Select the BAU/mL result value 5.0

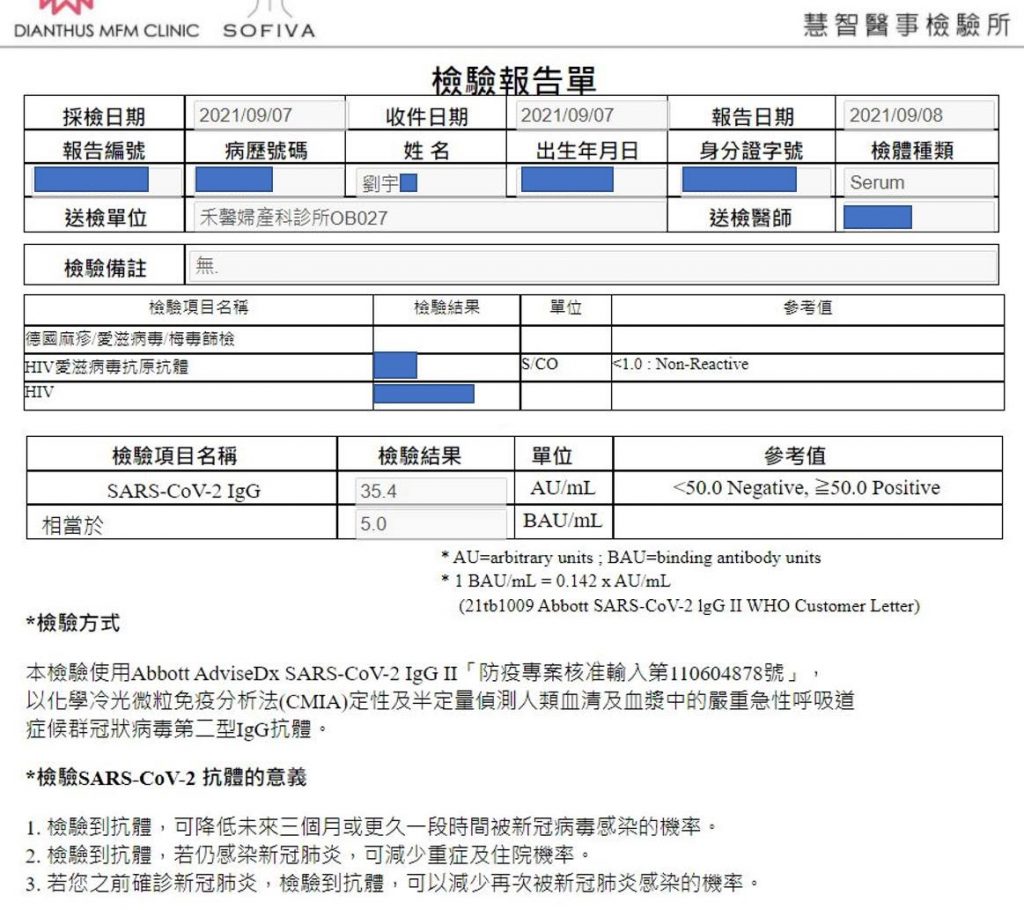click(x=430, y=523)
